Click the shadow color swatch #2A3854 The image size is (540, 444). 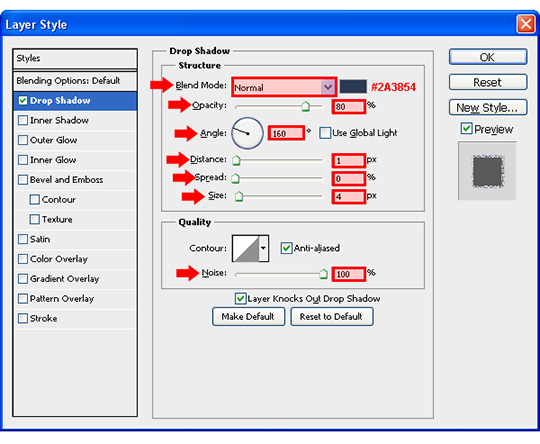click(353, 86)
